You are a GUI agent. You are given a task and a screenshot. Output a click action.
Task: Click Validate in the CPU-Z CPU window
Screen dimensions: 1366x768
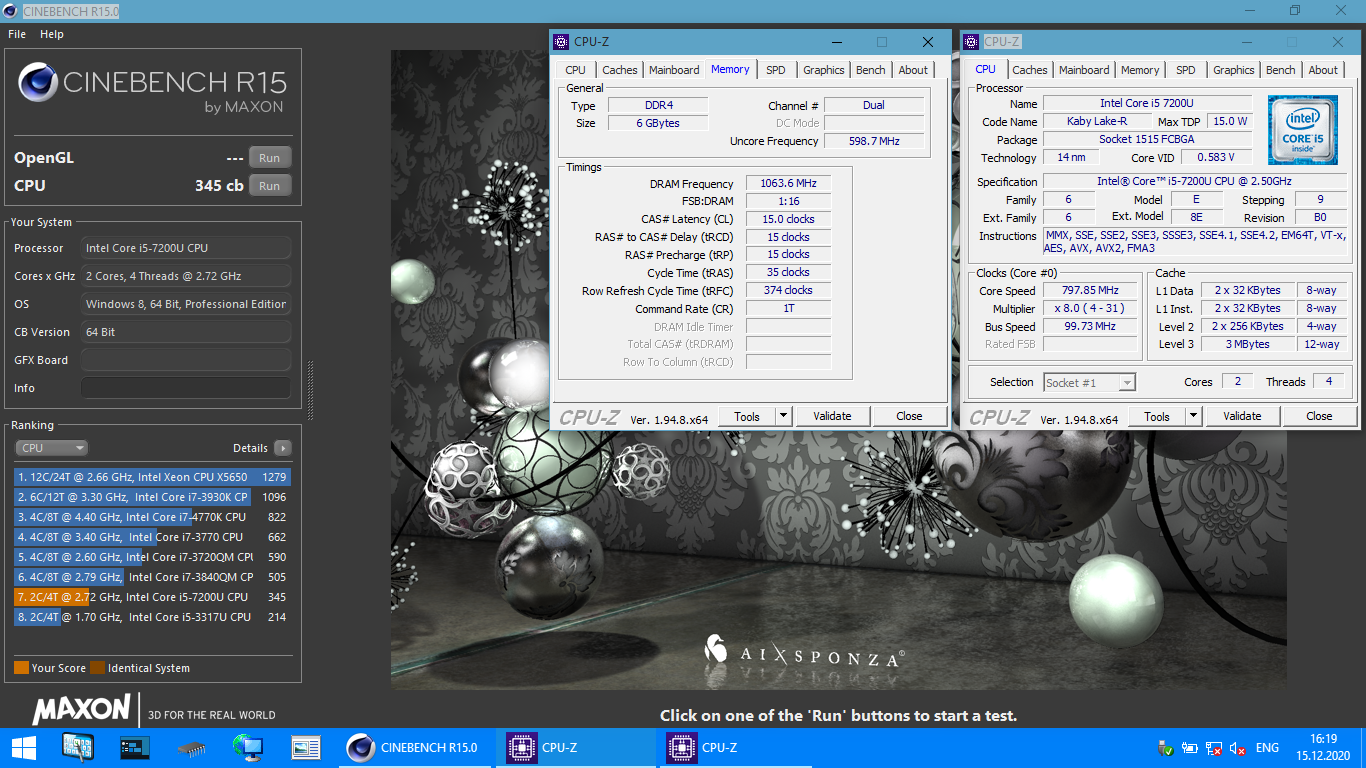coord(1242,417)
